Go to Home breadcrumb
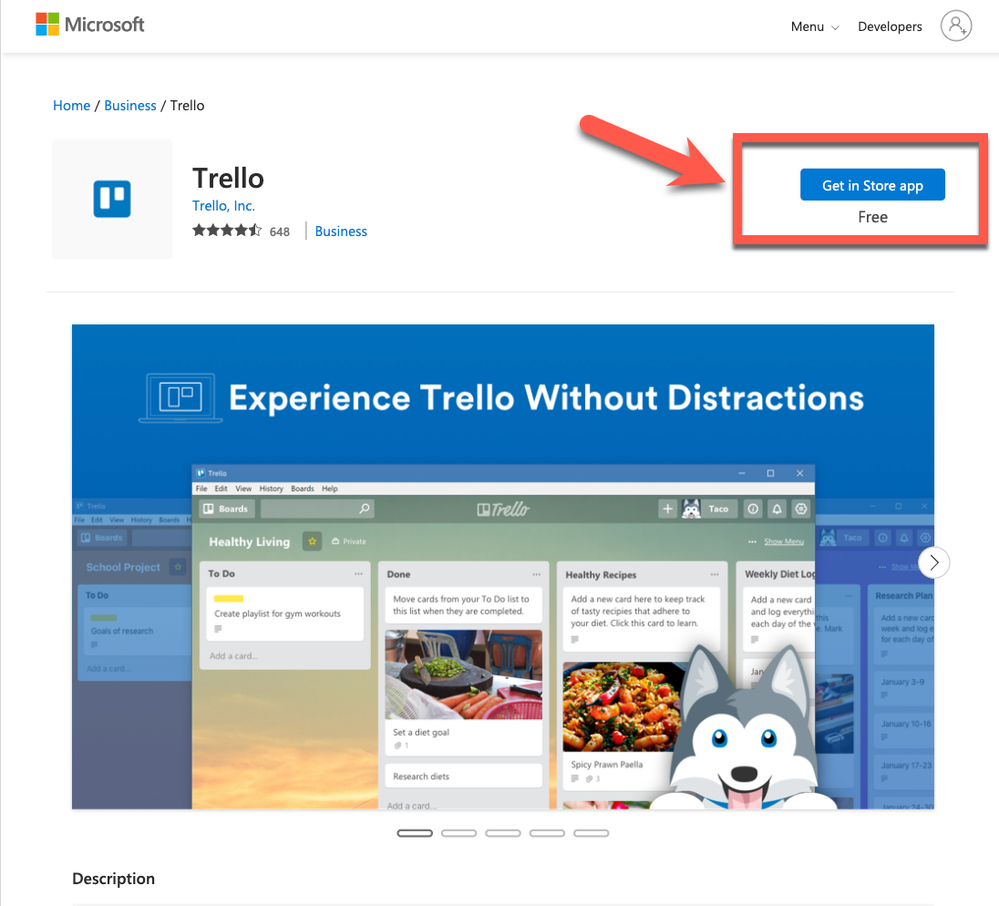The width and height of the screenshot is (999, 906). [x=71, y=106]
